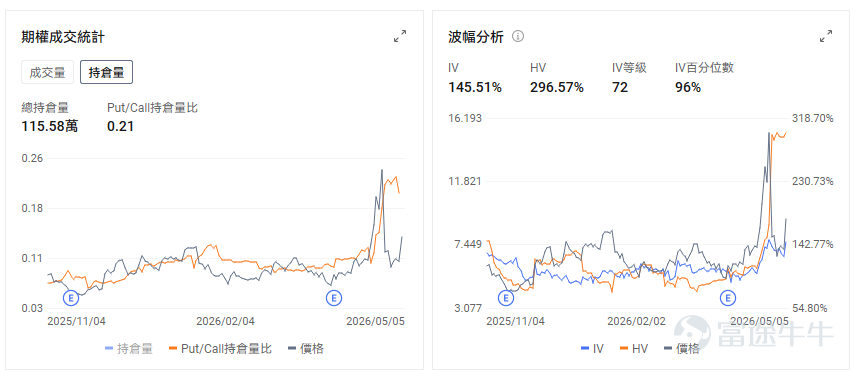Open the info icon next to 波幅分析
The image size is (854, 370).
(x=518, y=37)
